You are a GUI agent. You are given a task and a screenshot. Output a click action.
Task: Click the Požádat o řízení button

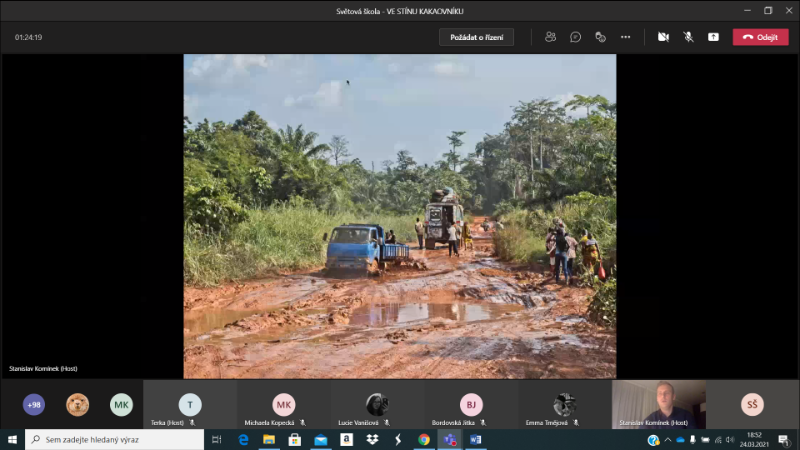click(476, 37)
